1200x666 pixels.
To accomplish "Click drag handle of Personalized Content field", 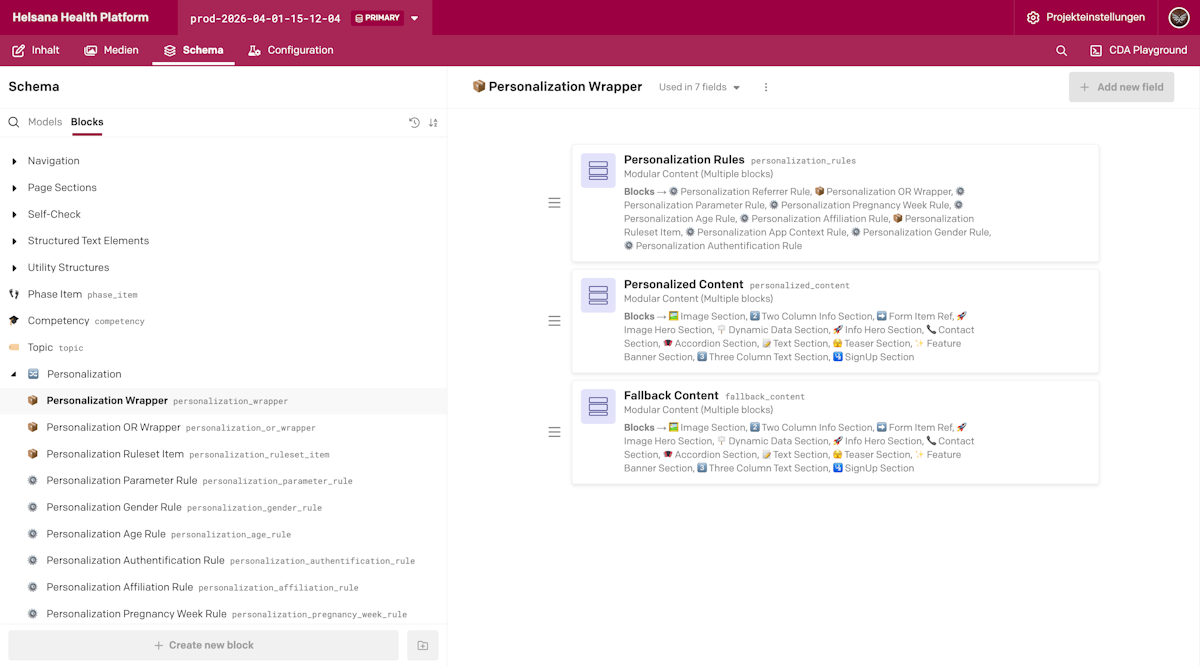I will 554,321.
